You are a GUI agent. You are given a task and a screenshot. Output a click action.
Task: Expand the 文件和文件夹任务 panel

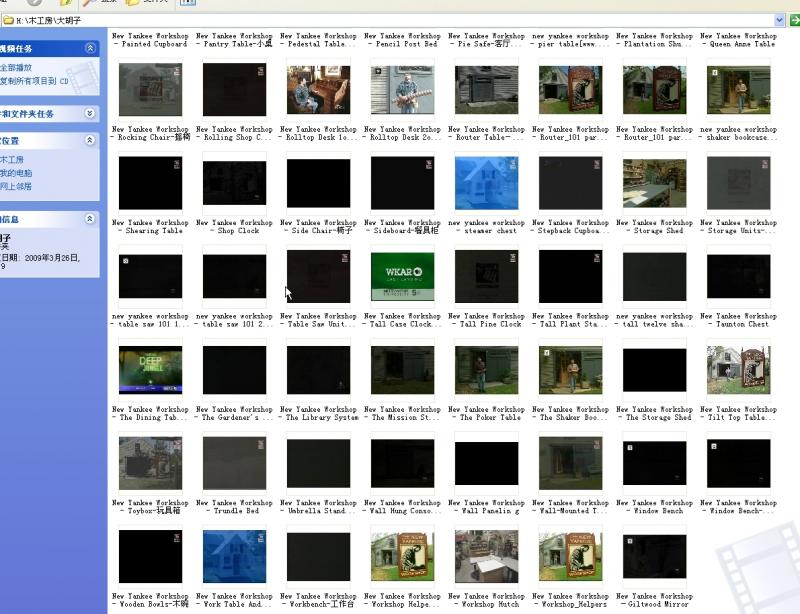(x=90, y=113)
